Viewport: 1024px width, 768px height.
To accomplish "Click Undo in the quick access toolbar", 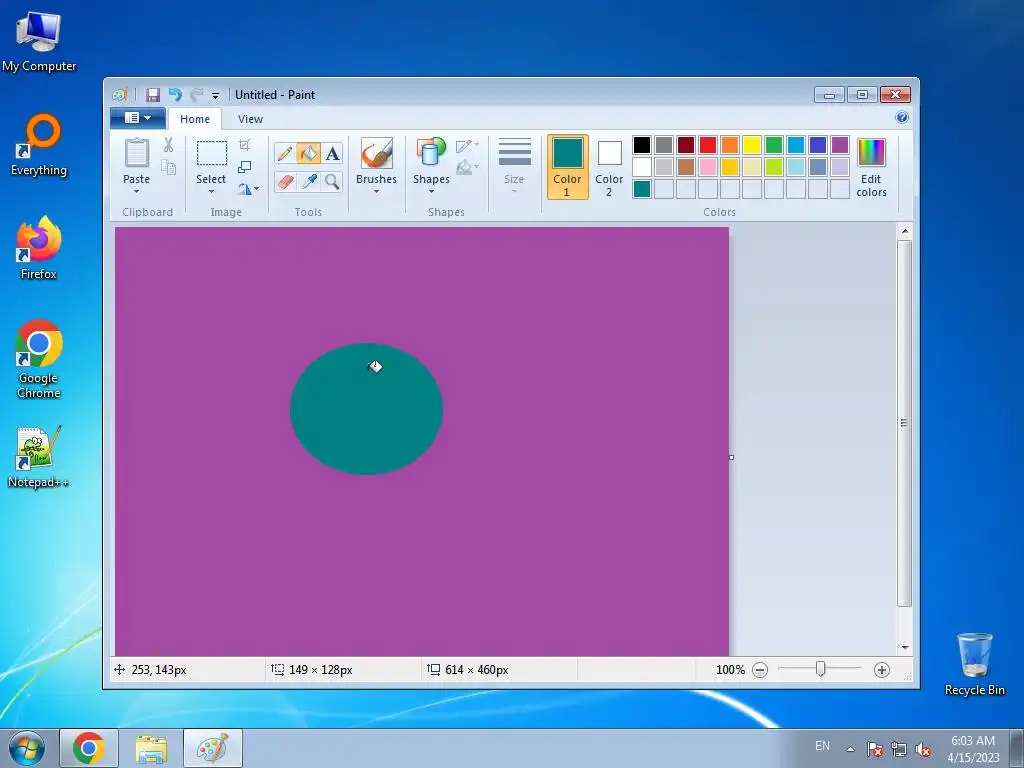I will click(x=175, y=95).
